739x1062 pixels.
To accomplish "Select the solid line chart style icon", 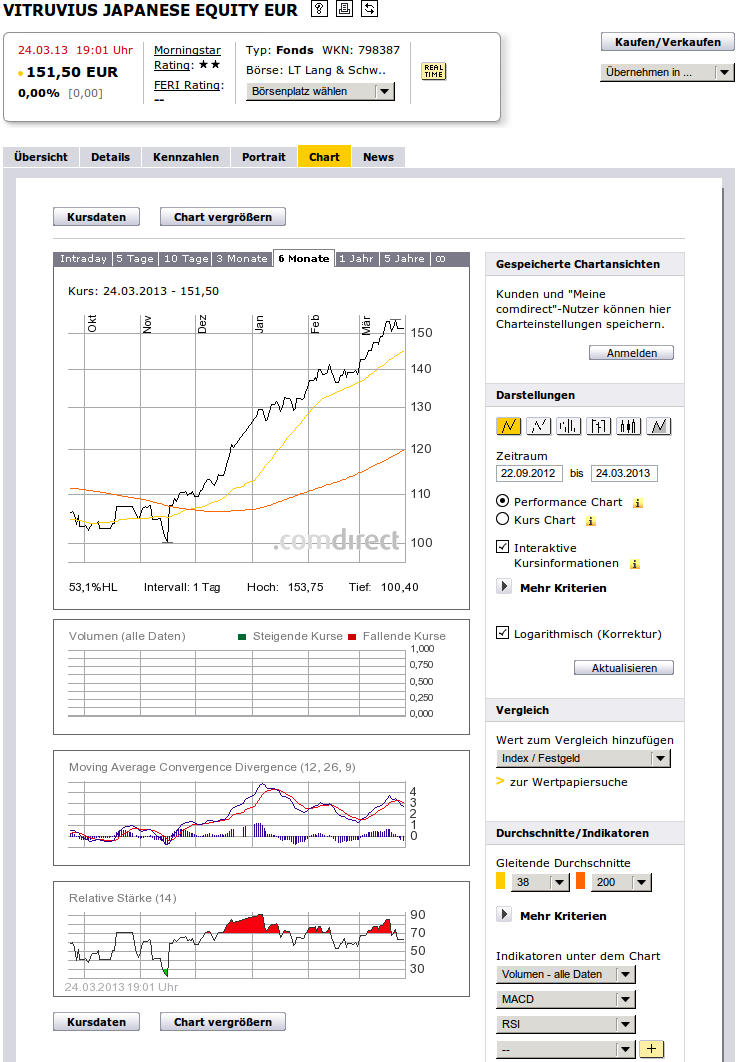I will [x=509, y=426].
